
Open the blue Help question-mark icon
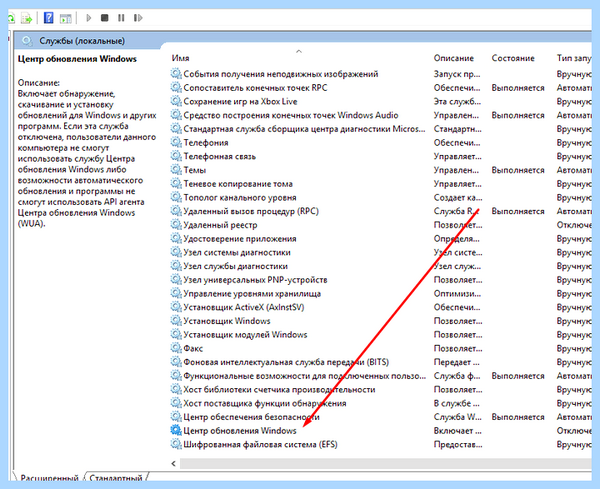[x=49, y=18]
